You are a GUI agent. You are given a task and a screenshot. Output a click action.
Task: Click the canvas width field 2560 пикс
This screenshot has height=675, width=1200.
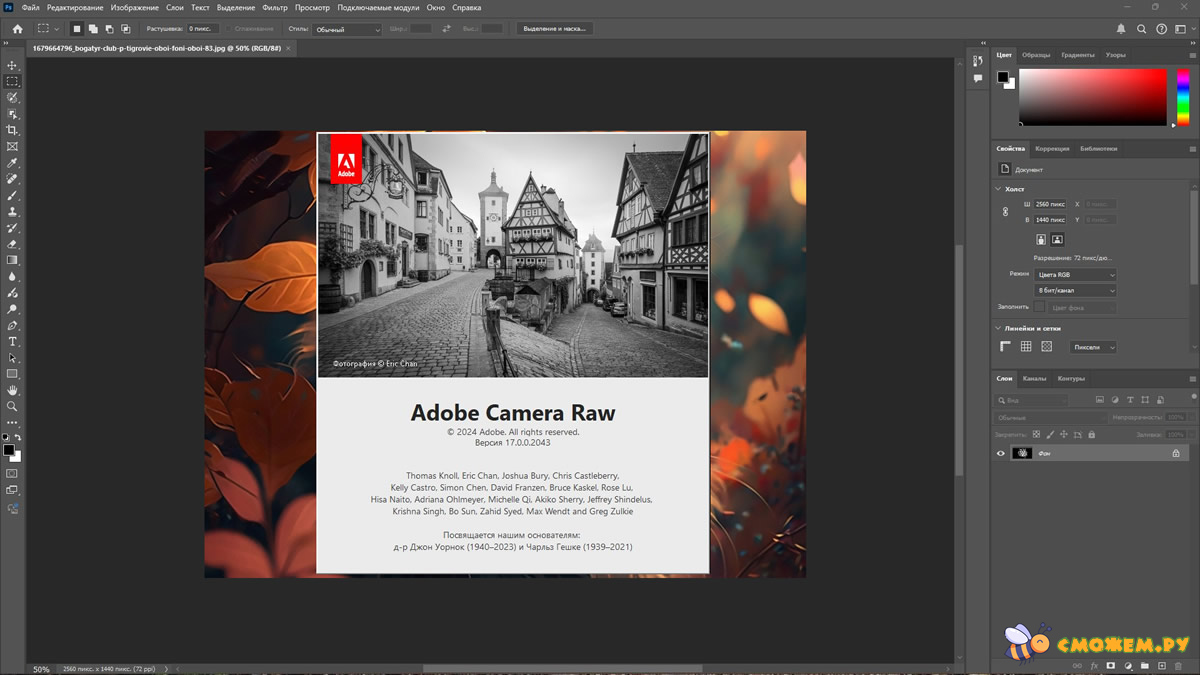[1049, 204]
